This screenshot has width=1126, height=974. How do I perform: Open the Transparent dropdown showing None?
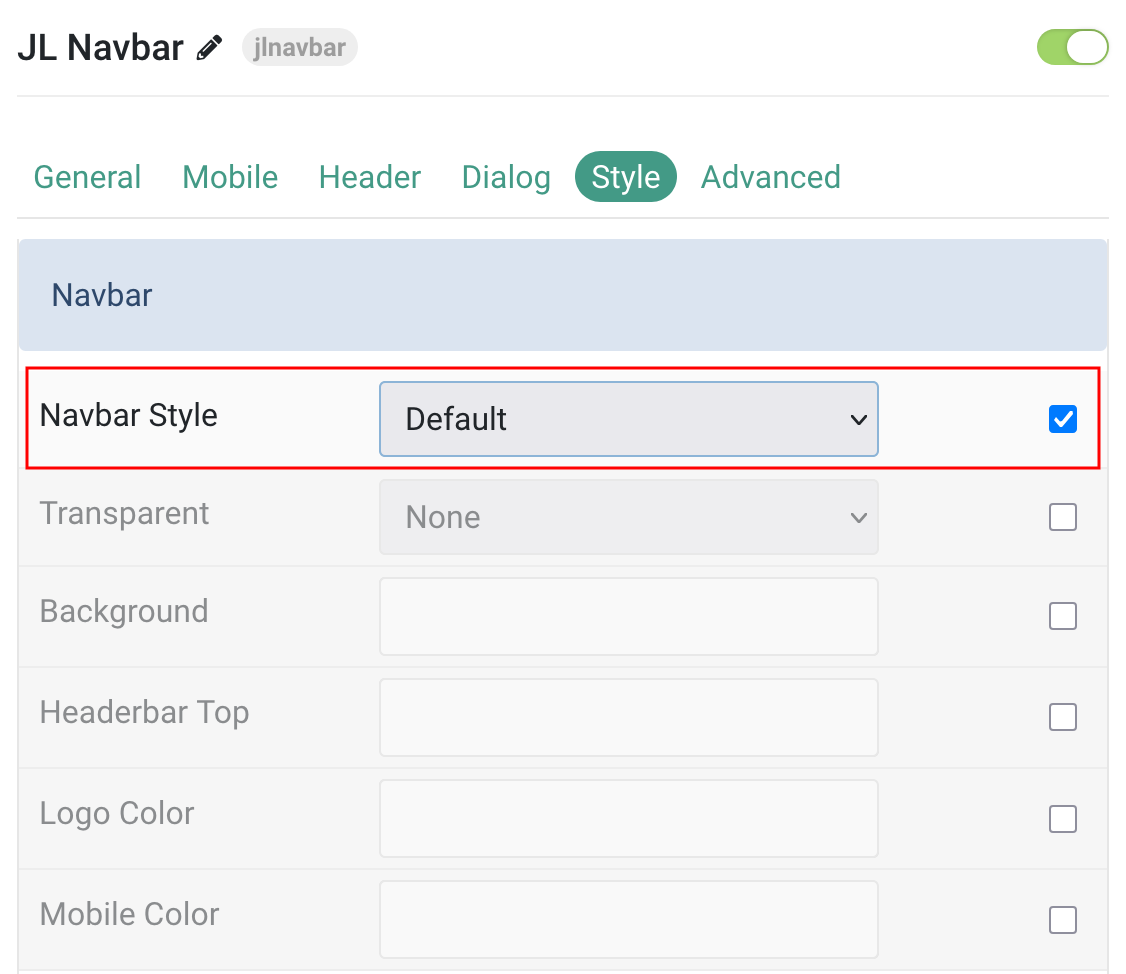click(628, 517)
